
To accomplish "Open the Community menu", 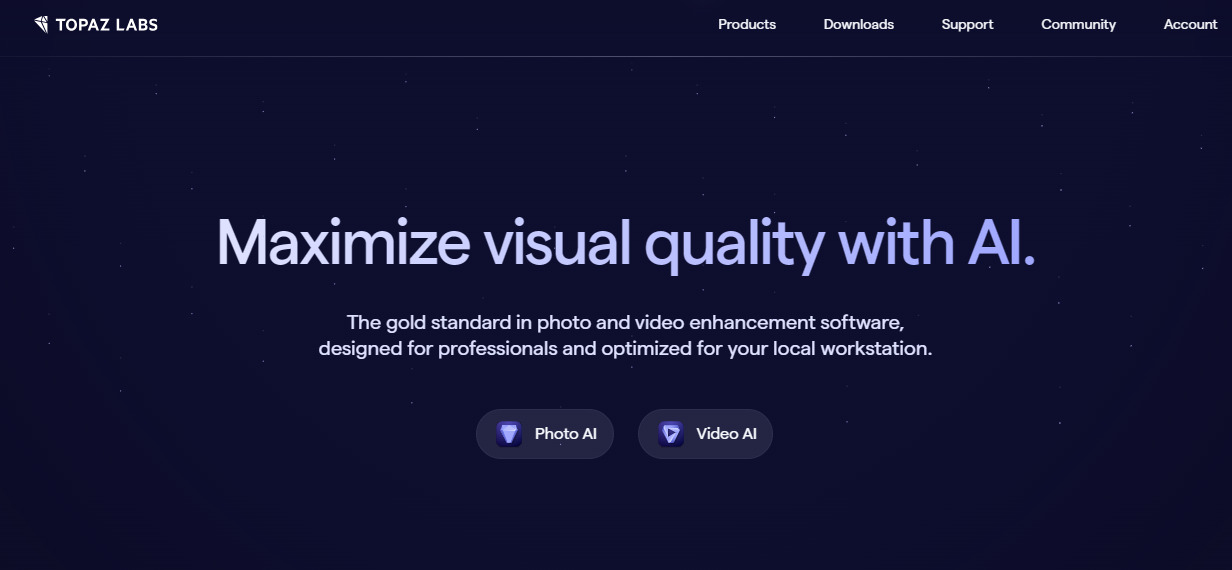I will coord(1078,24).
